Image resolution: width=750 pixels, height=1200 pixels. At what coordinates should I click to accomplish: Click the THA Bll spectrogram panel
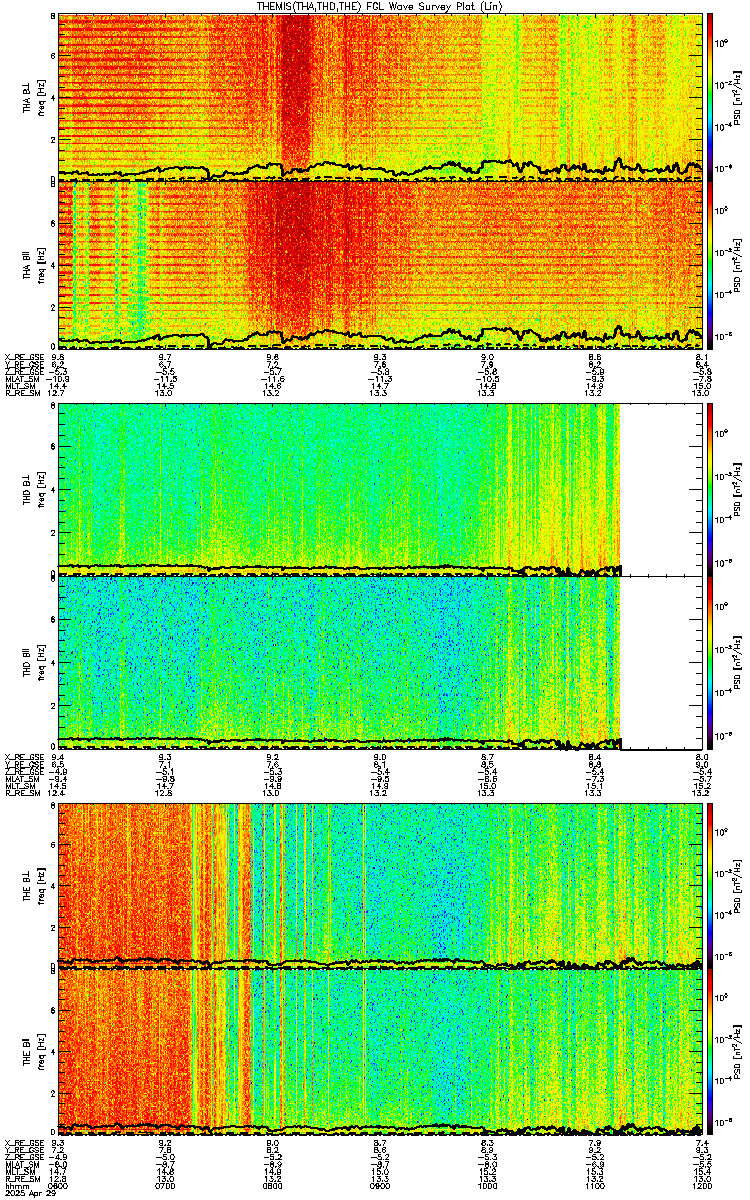(381, 264)
